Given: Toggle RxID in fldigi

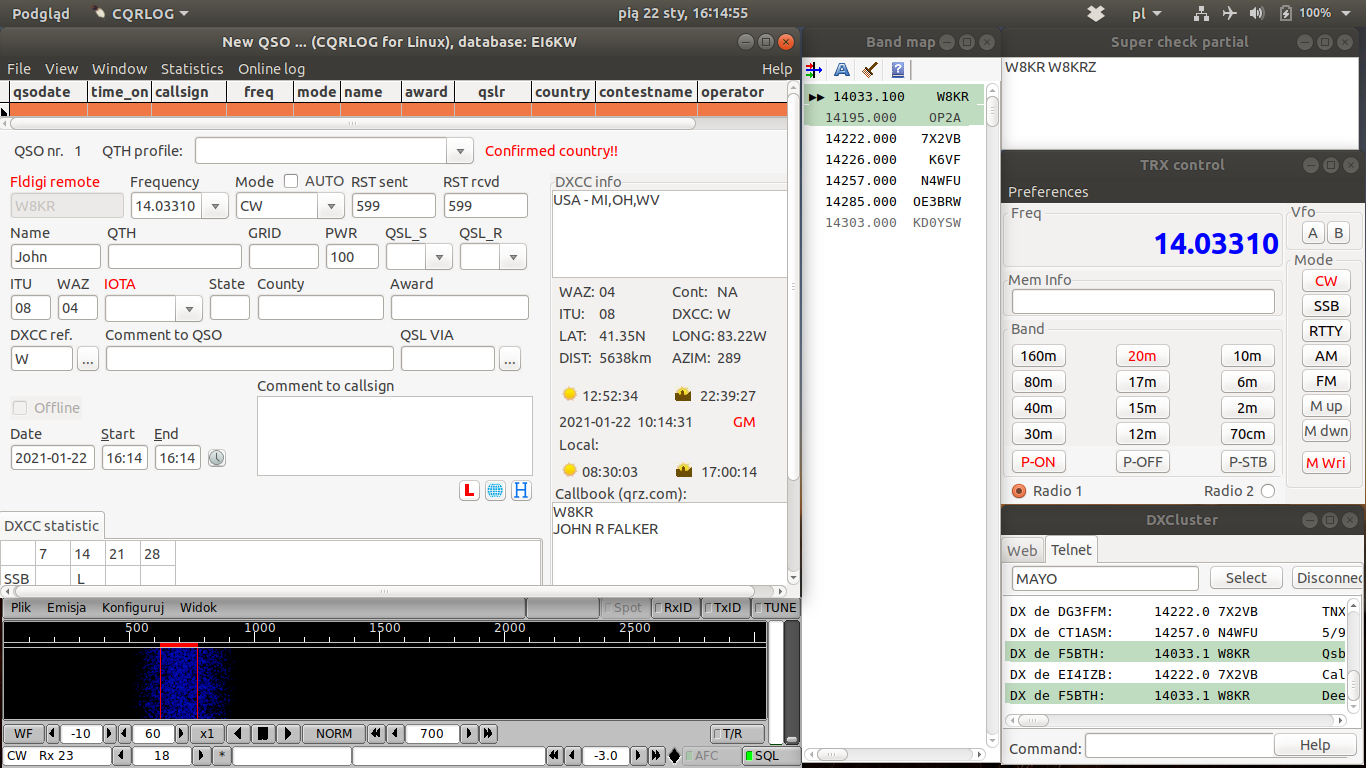Looking at the screenshot, I should coord(673,608).
